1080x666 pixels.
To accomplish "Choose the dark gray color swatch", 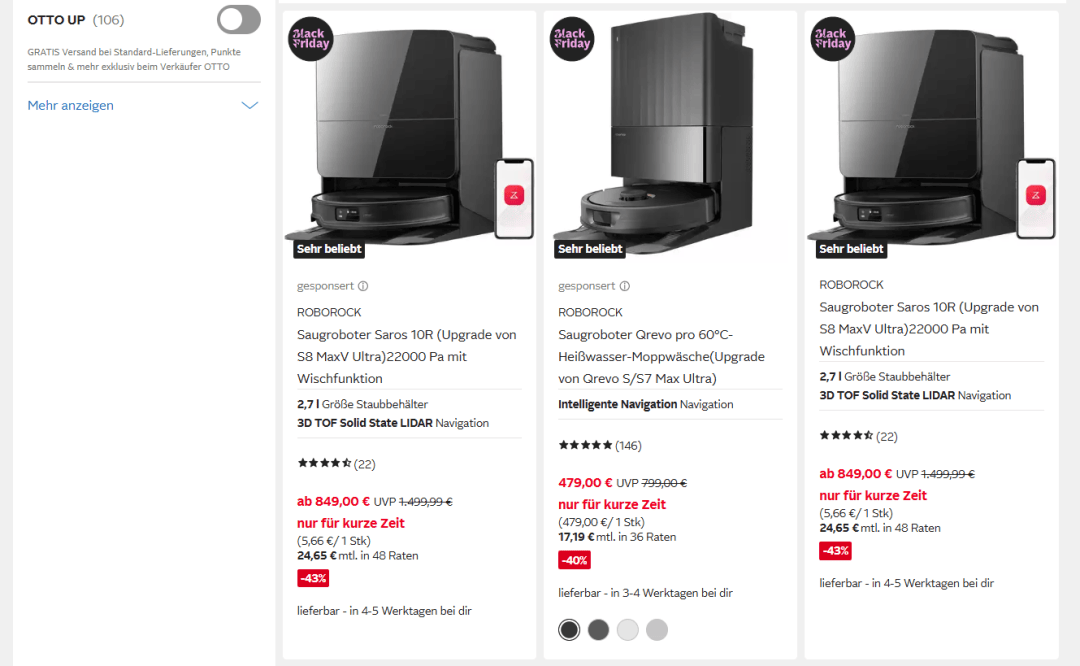I will [x=598, y=629].
